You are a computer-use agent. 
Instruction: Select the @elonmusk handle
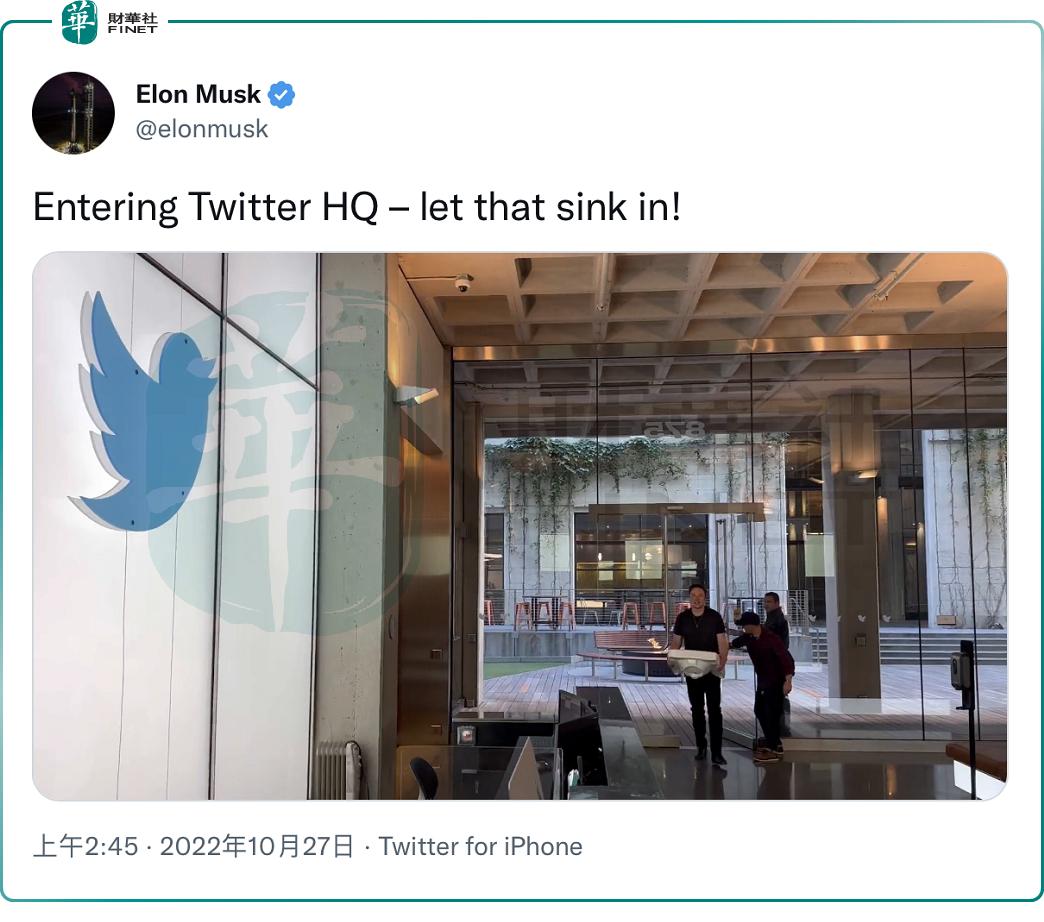(204, 127)
